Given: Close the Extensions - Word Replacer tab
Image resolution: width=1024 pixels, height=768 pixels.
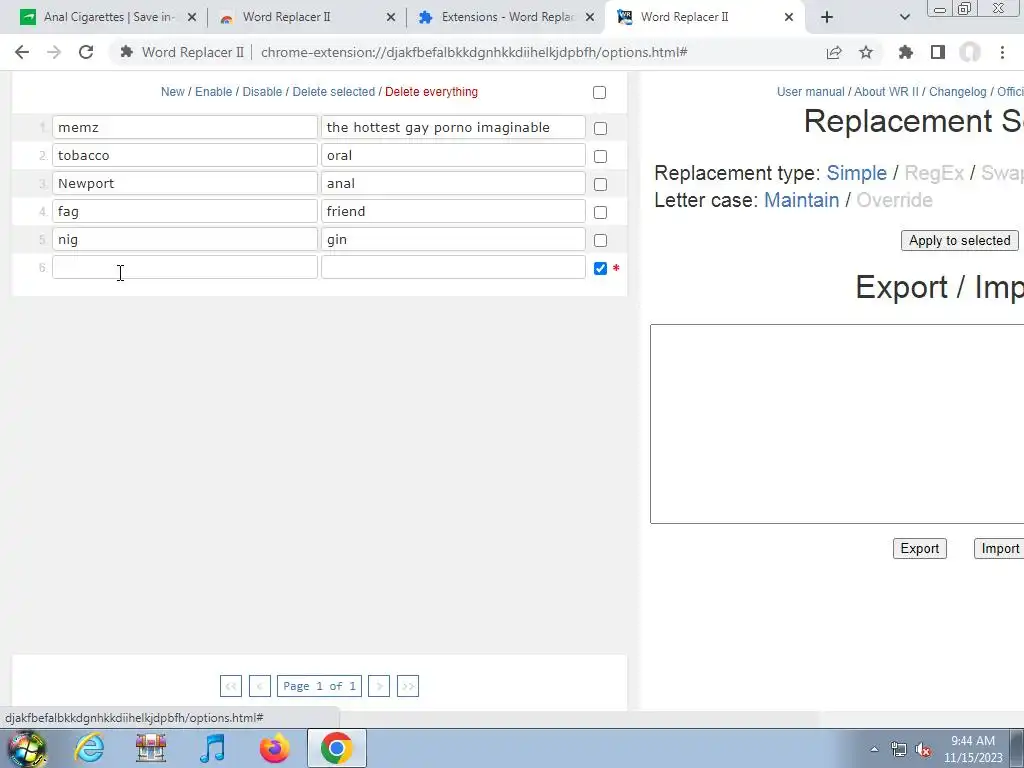Looking at the screenshot, I should pos(590,18).
